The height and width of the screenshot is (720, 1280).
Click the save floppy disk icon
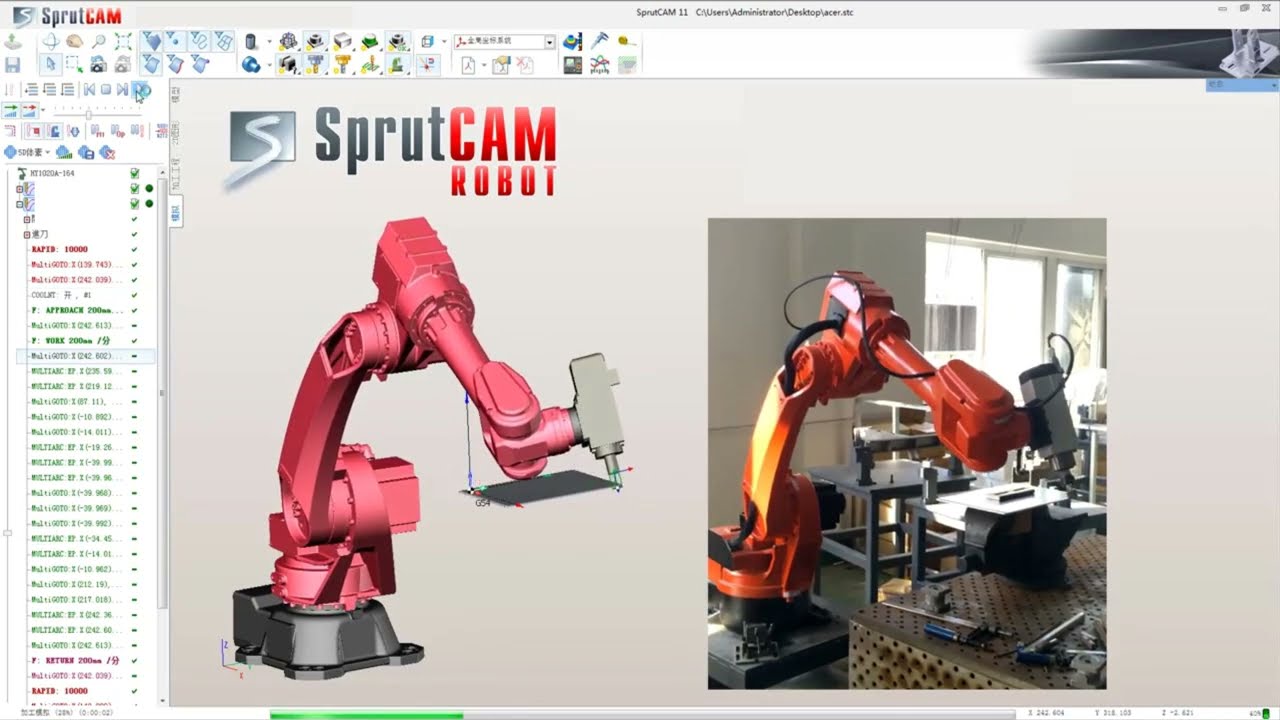tap(12, 65)
